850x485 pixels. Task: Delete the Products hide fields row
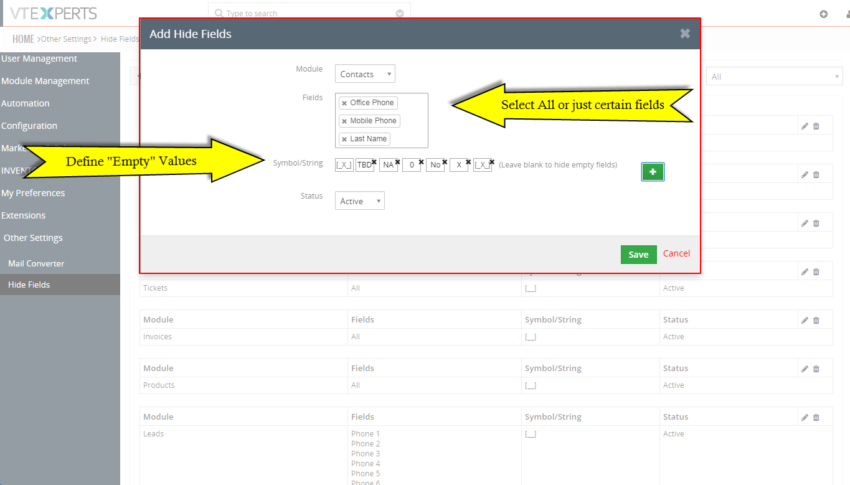[x=816, y=369]
